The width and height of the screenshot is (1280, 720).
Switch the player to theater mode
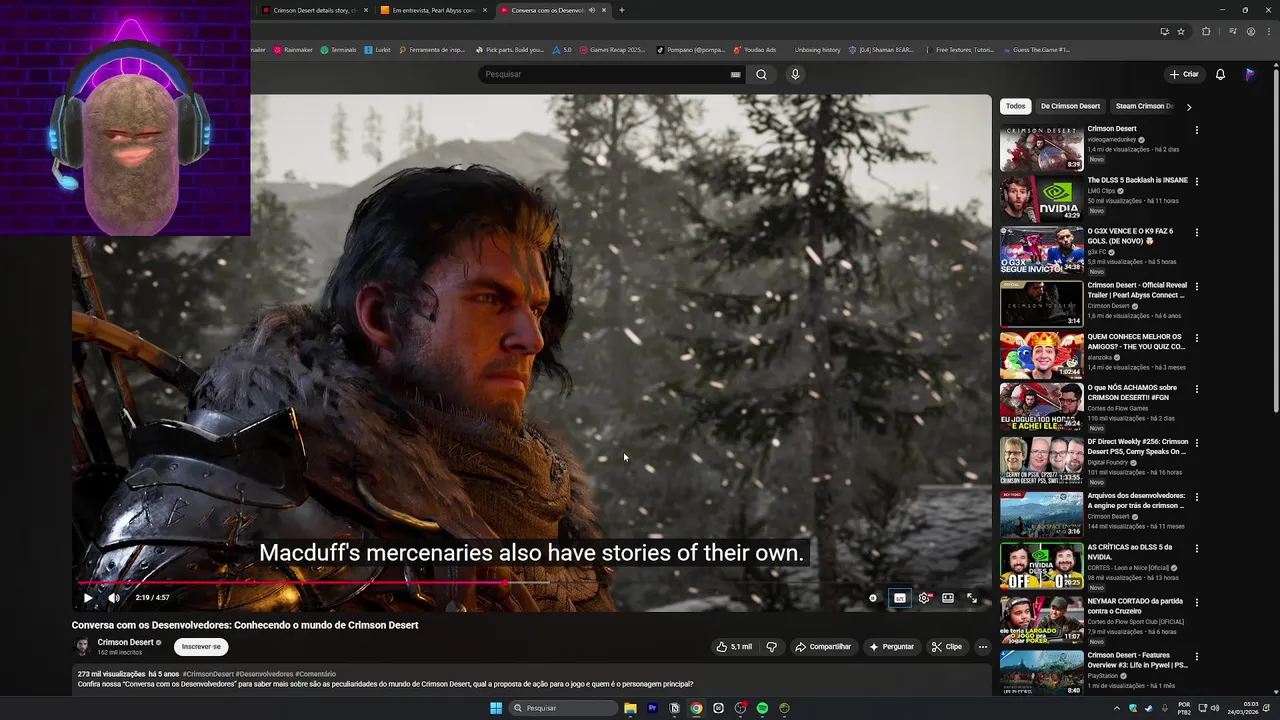click(x=948, y=598)
